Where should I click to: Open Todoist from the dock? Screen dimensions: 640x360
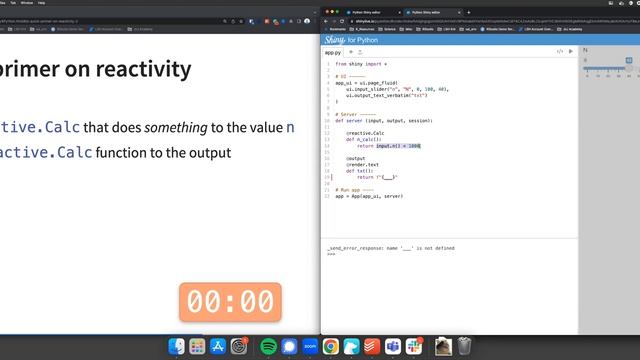pyautogui.click(x=372, y=347)
